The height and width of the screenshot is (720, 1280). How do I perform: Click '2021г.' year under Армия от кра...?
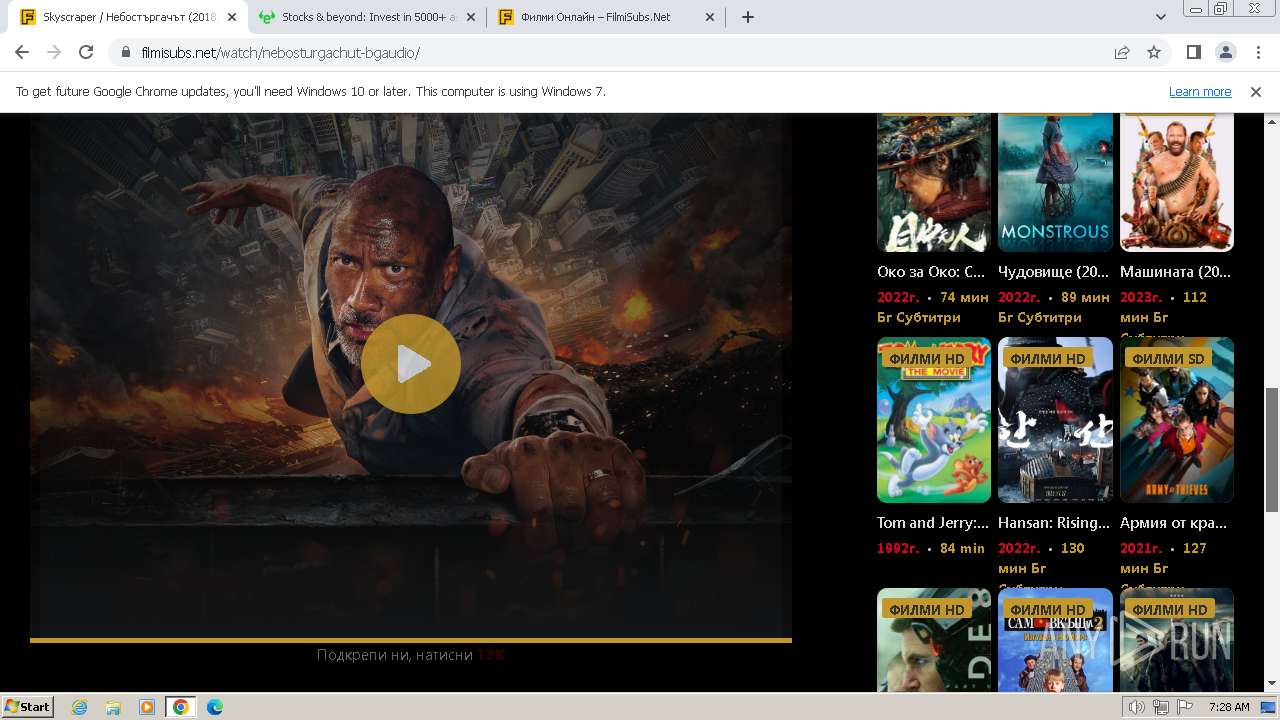pos(1141,548)
